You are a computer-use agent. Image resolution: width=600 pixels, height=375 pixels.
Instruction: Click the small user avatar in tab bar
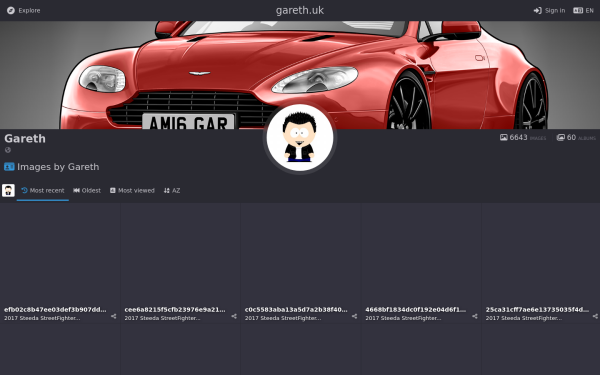tap(8, 190)
